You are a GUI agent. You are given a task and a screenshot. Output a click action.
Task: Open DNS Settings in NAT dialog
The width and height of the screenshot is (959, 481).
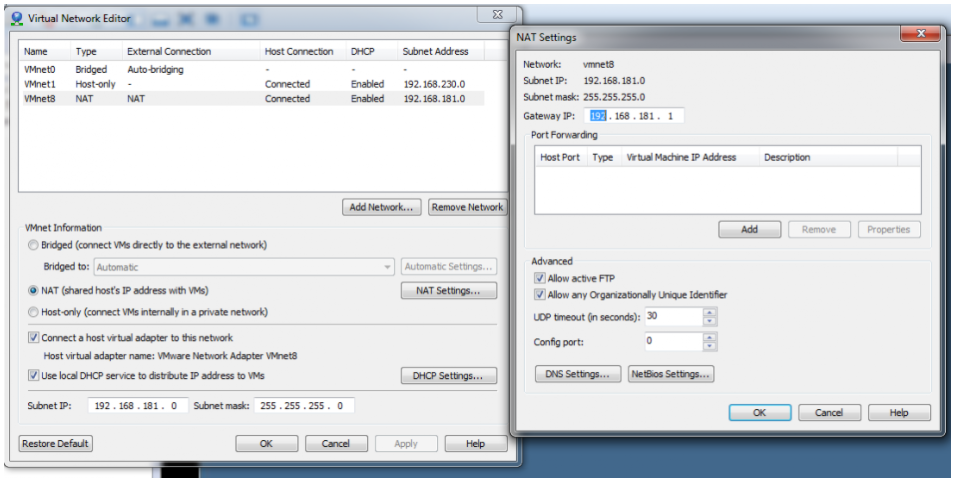point(575,374)
